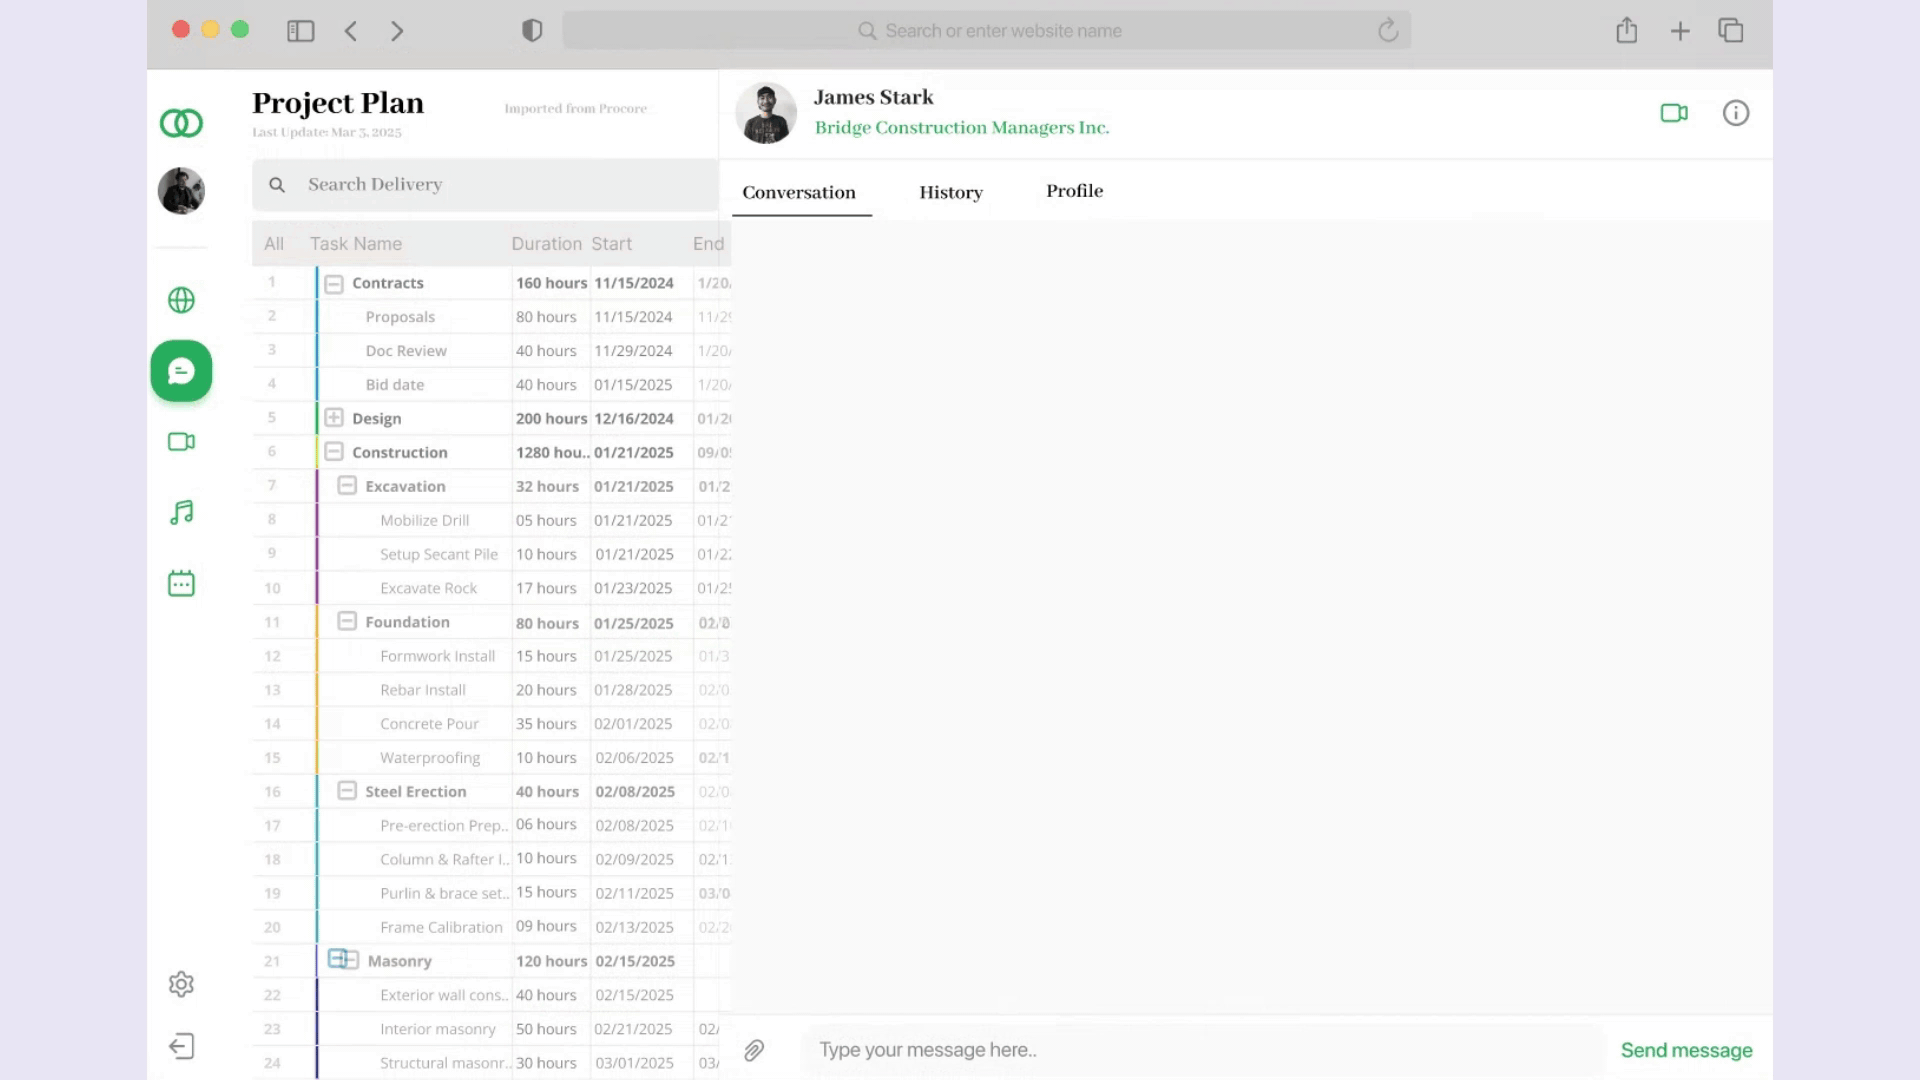Open settings gear in sidebar
Viewport: 1920px width, 1080px height.
coord(181,984)
